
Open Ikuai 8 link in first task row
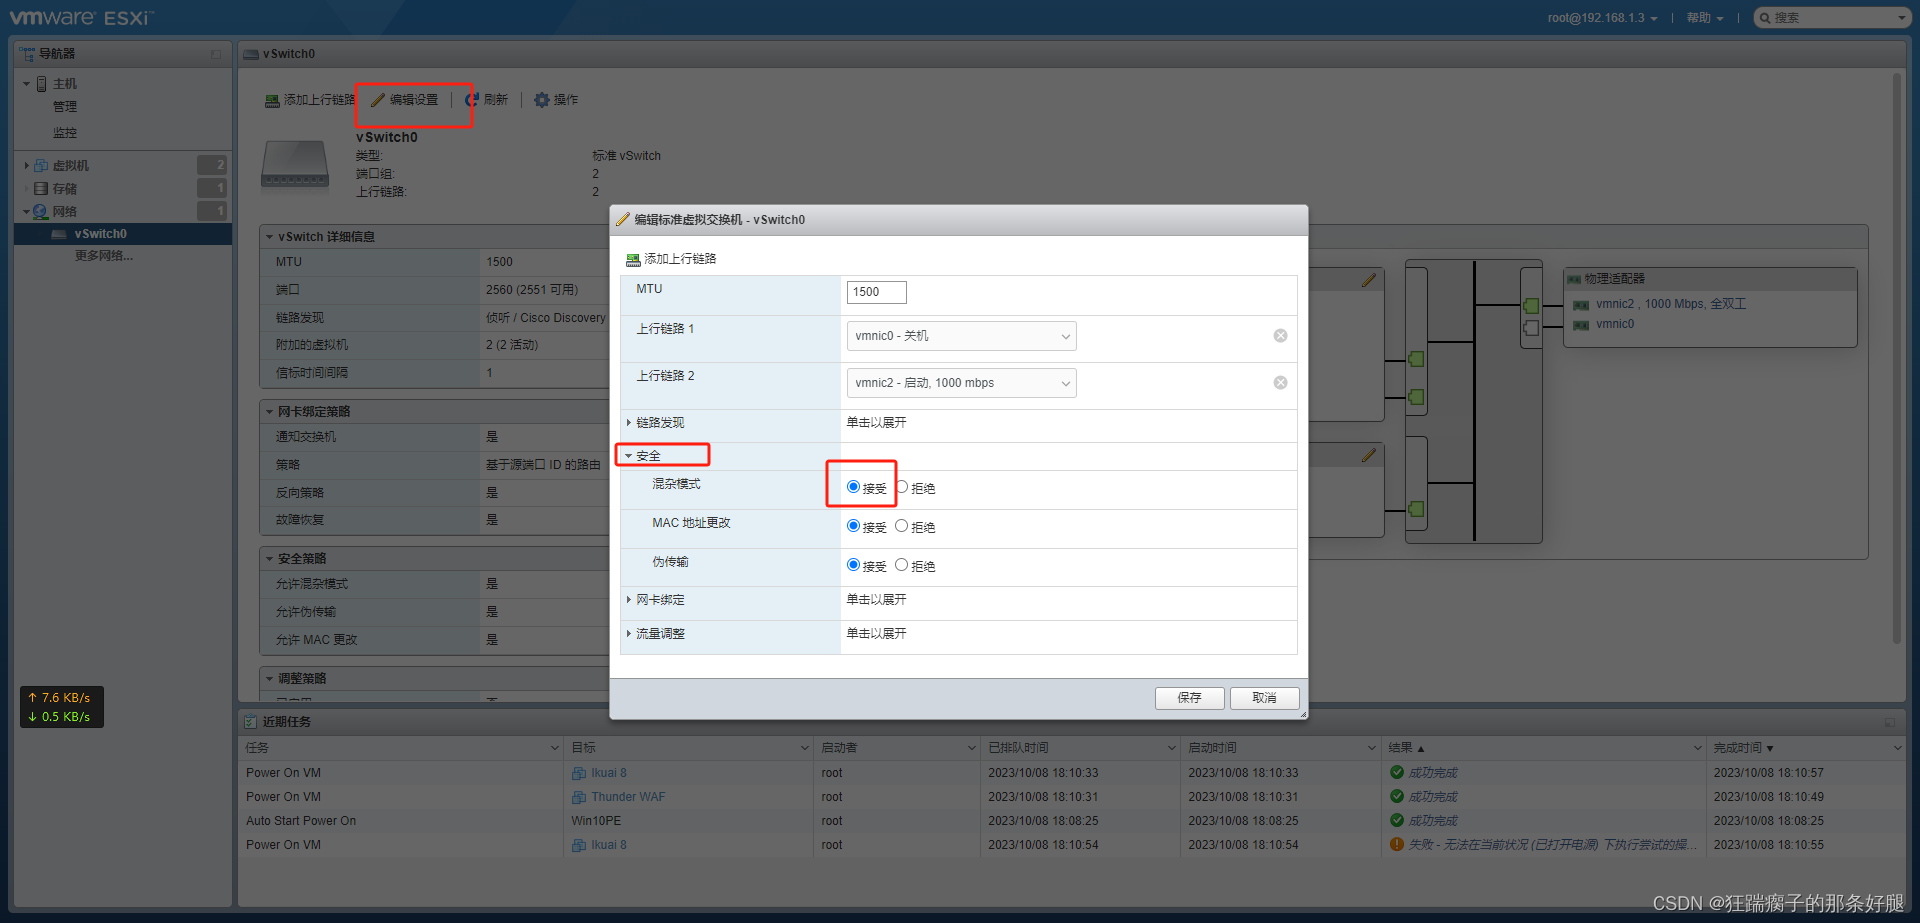coord(609,773)
